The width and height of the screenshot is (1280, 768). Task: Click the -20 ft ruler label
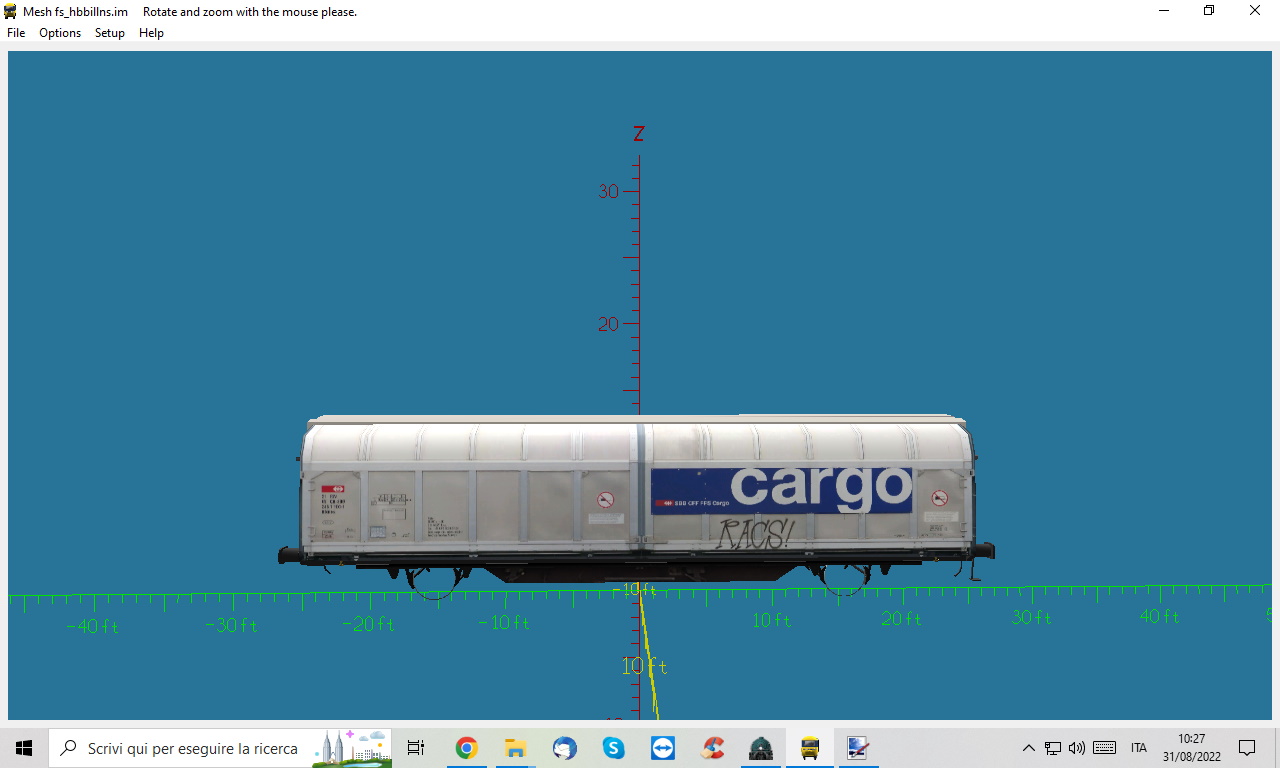click(368, 625)
